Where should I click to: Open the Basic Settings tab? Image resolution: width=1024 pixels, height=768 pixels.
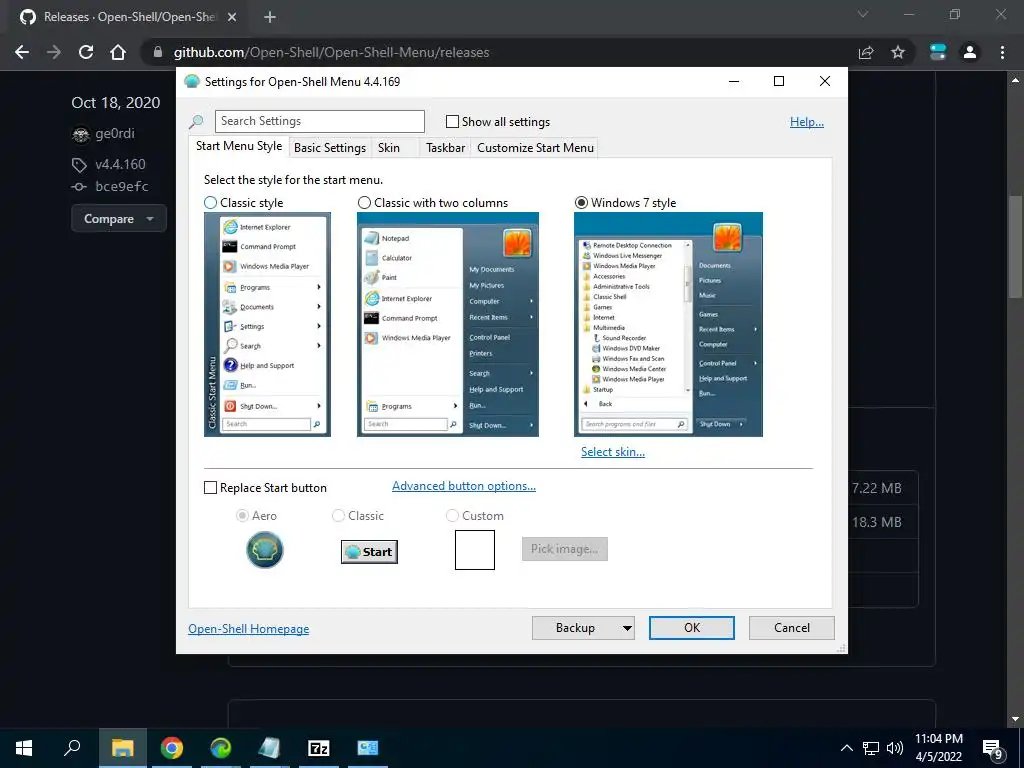pos(330,148)
